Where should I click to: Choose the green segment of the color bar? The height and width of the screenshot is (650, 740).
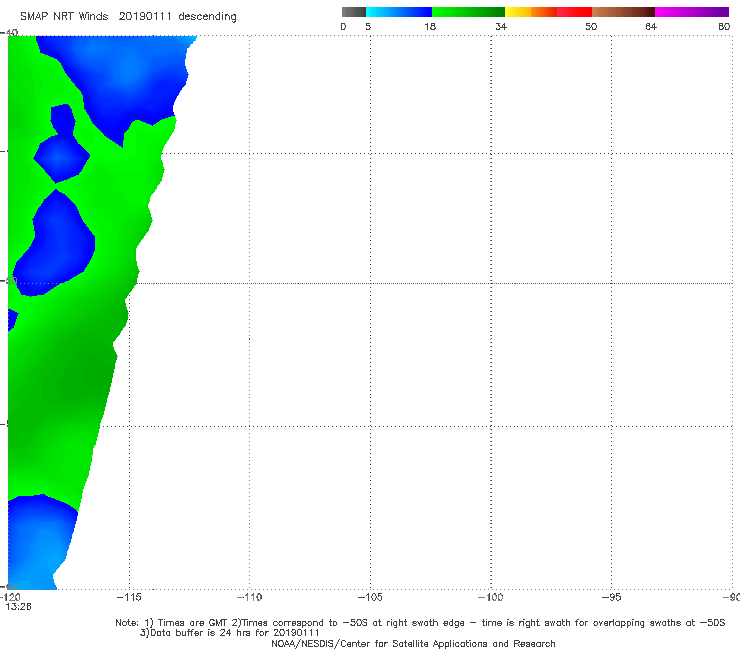[468, 12]
